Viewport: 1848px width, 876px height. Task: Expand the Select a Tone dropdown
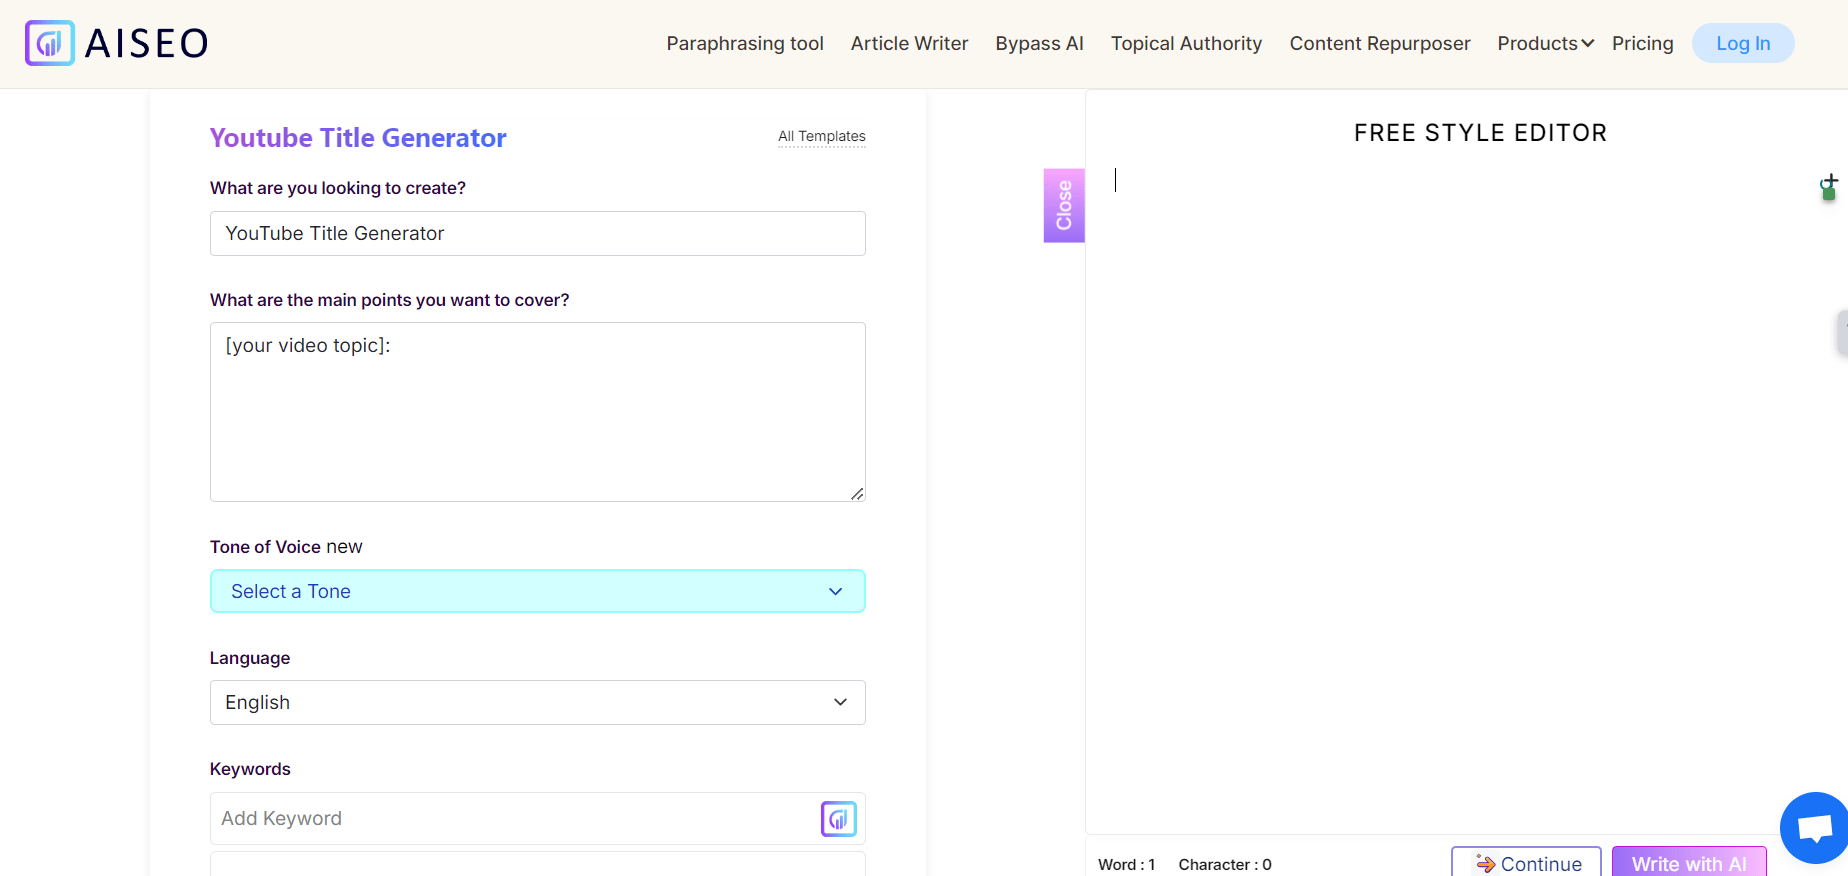[x=537, y=592]
